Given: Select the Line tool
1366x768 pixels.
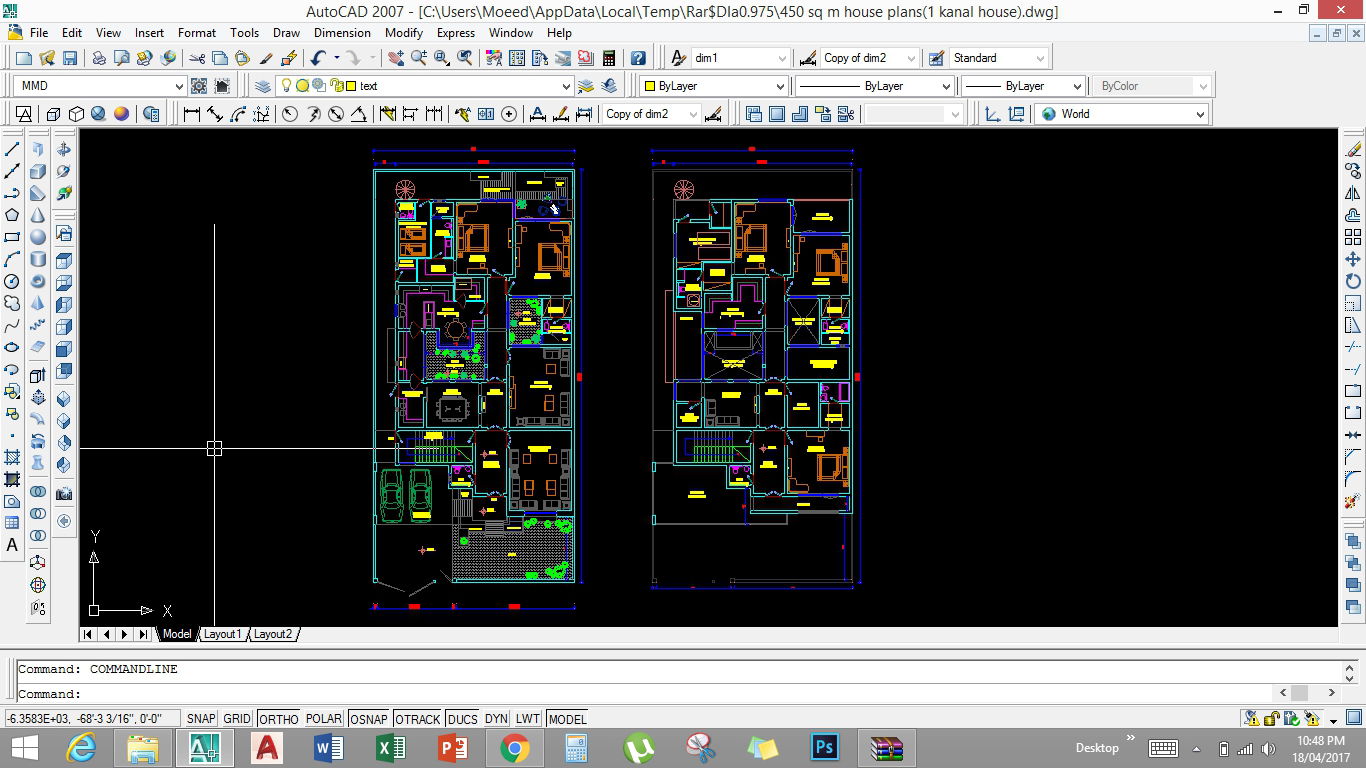Looking at the screenshot, I should point(12,148).
